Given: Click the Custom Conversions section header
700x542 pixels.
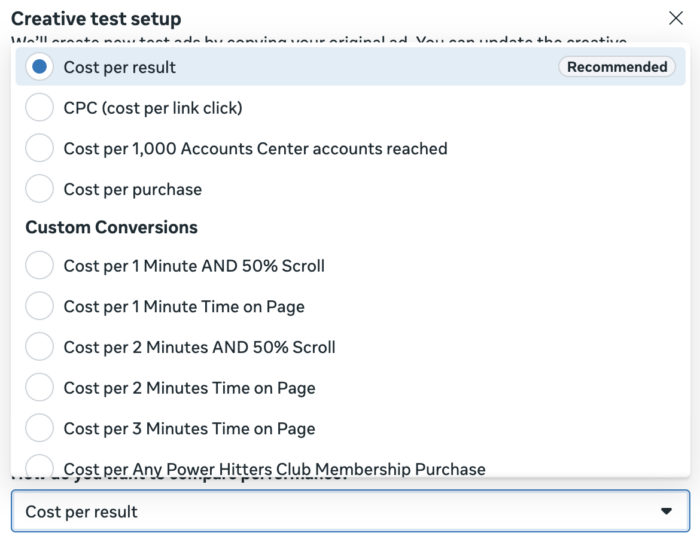Looking at the screenshot, I should [x=111, y=227].
